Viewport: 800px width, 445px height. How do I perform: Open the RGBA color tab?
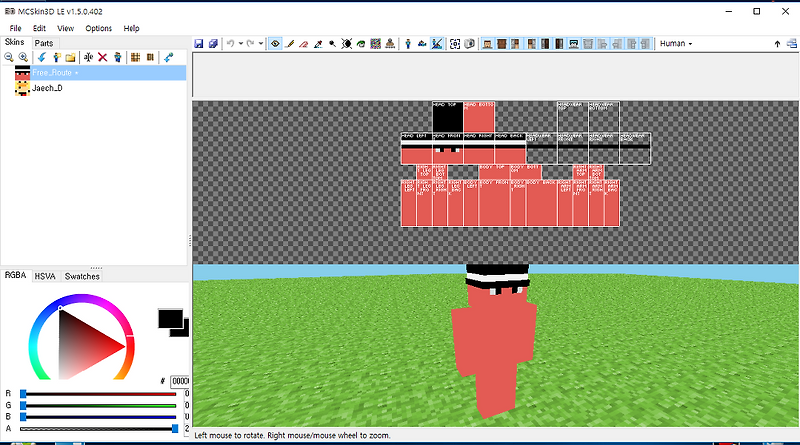pos(15,276)
